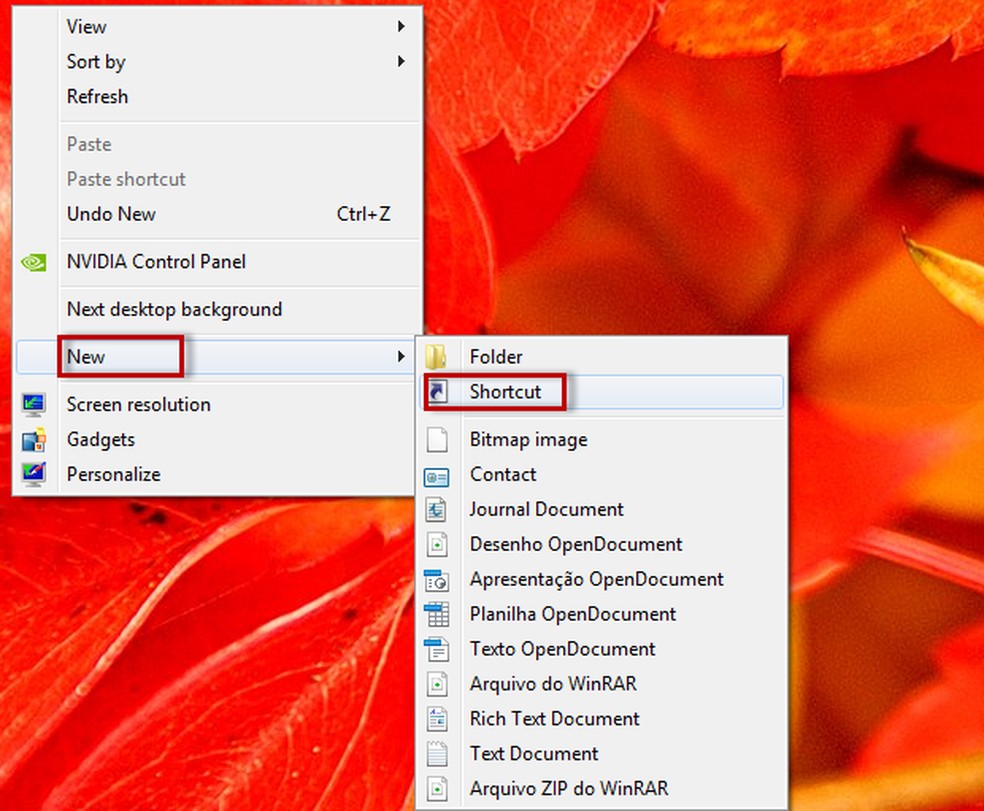Select Arquivo do WinRAR

601,684
